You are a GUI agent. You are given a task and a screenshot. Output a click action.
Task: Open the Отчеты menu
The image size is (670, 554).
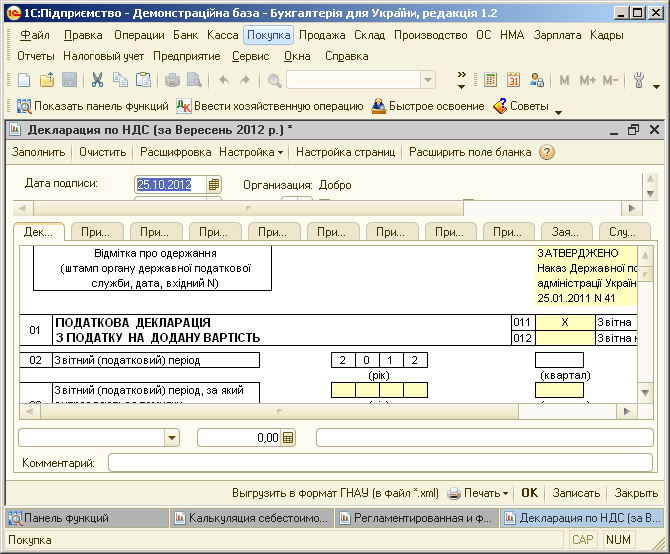coord(36,56)
